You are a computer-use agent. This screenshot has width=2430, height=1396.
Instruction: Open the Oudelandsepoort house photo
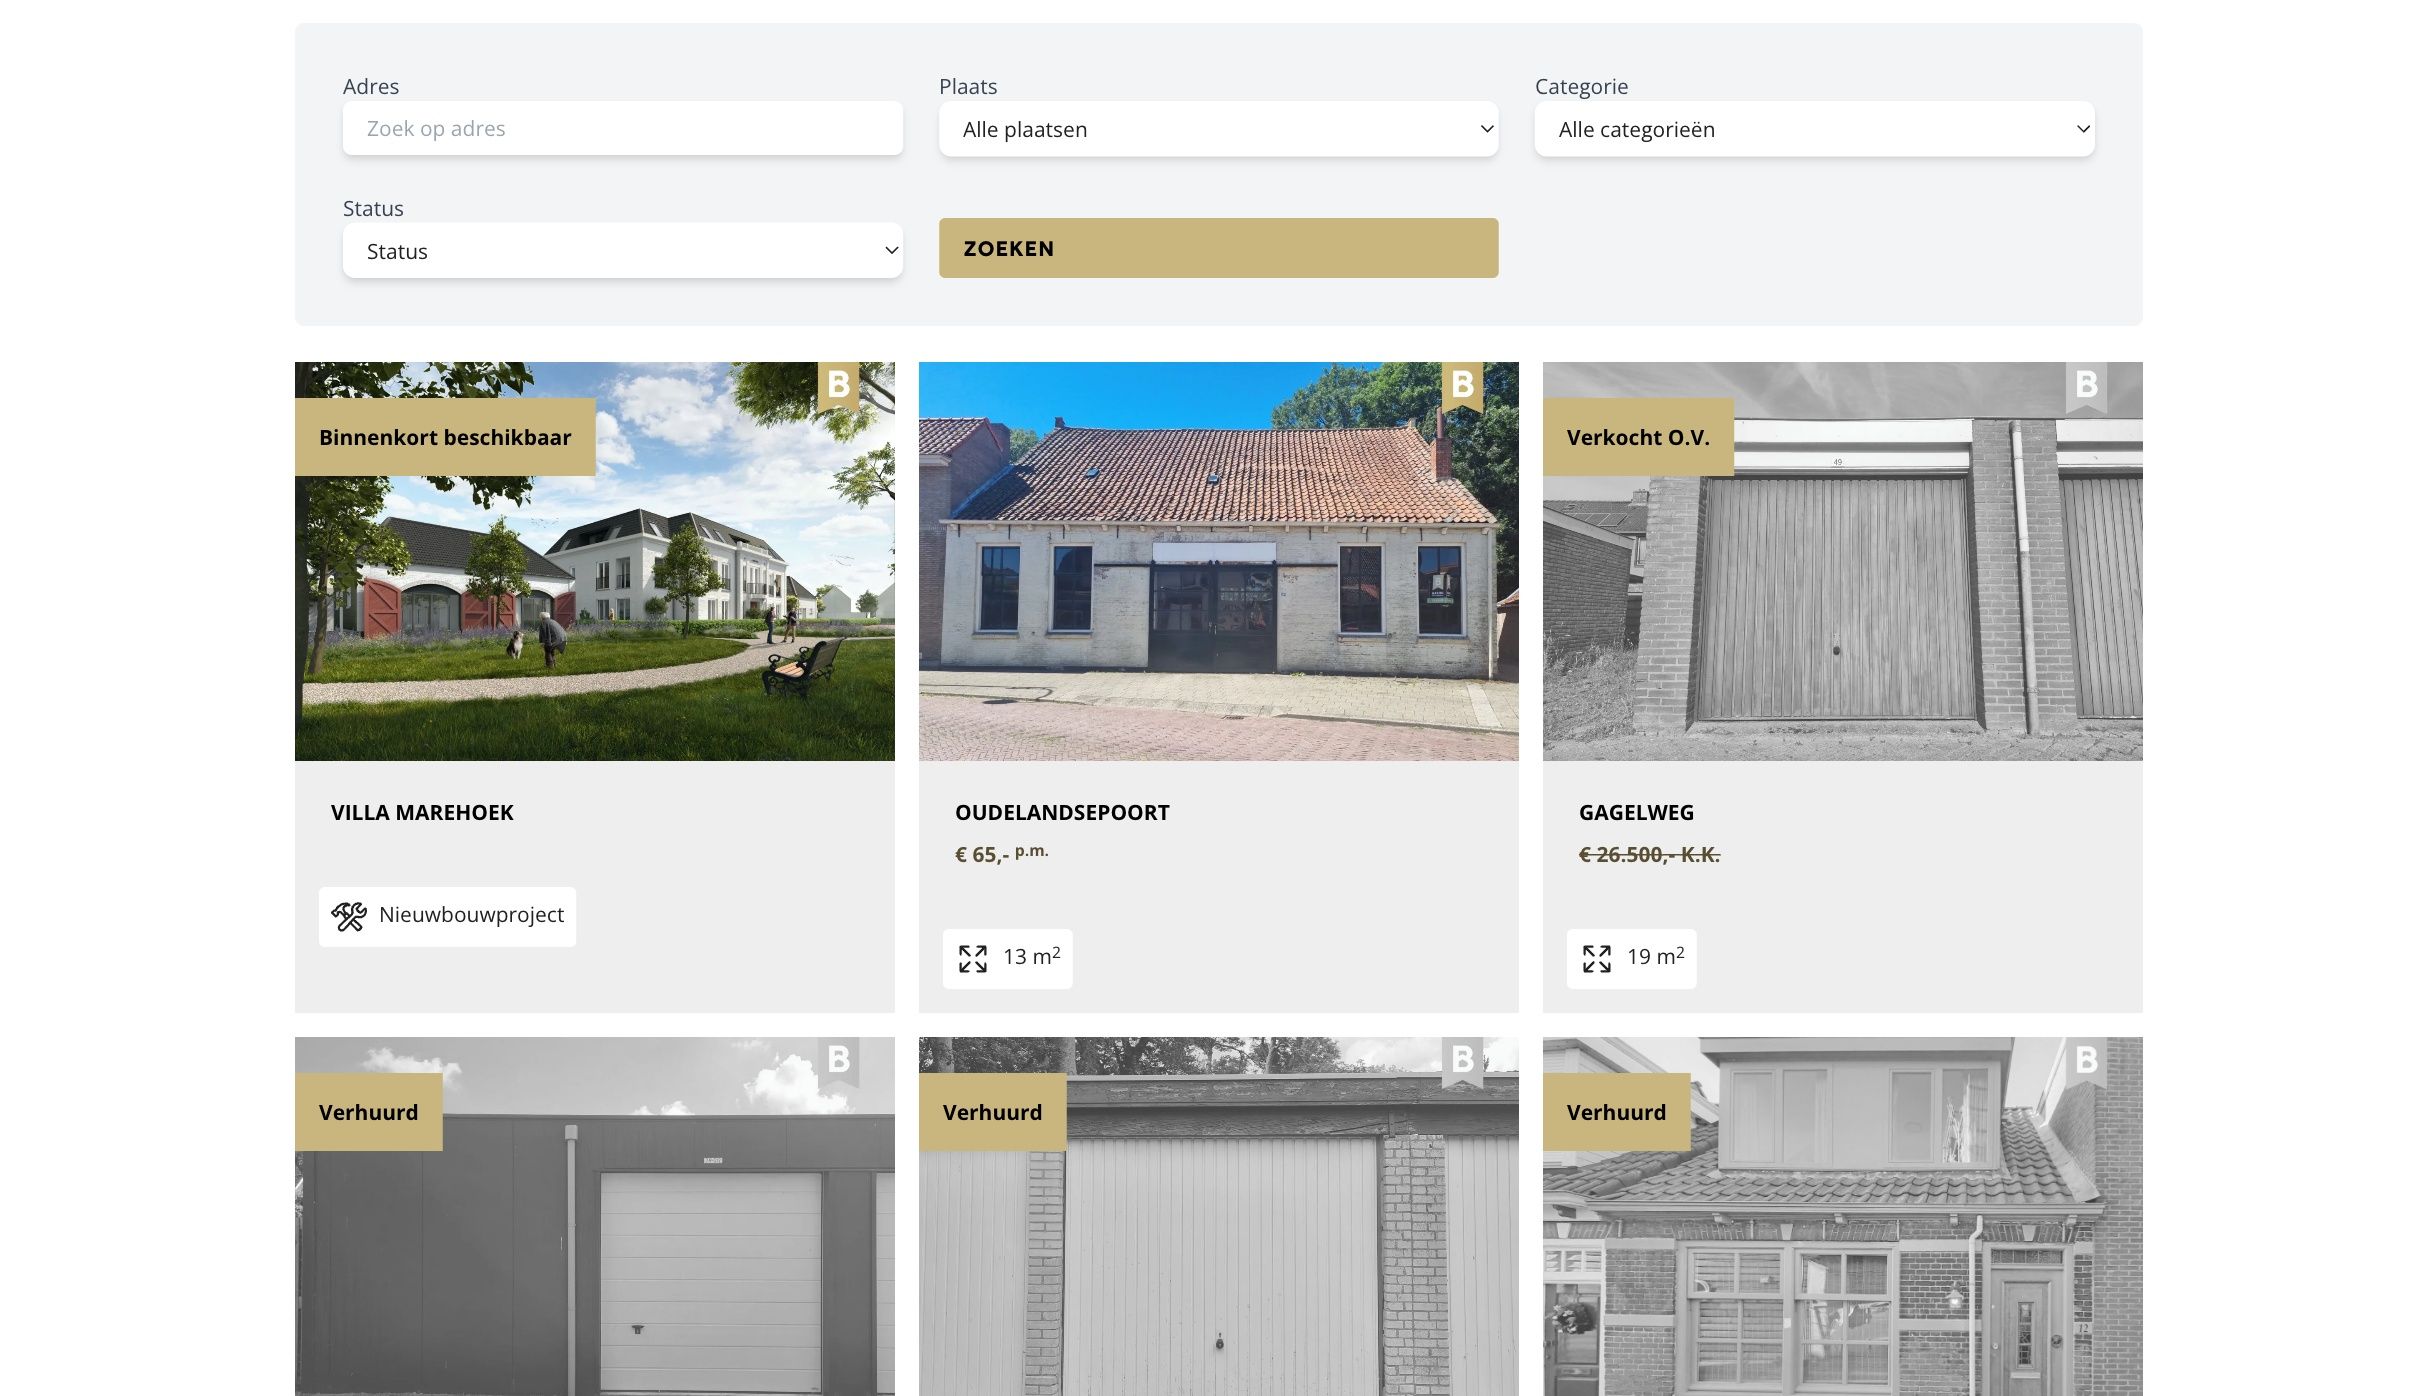(1218, 561)
